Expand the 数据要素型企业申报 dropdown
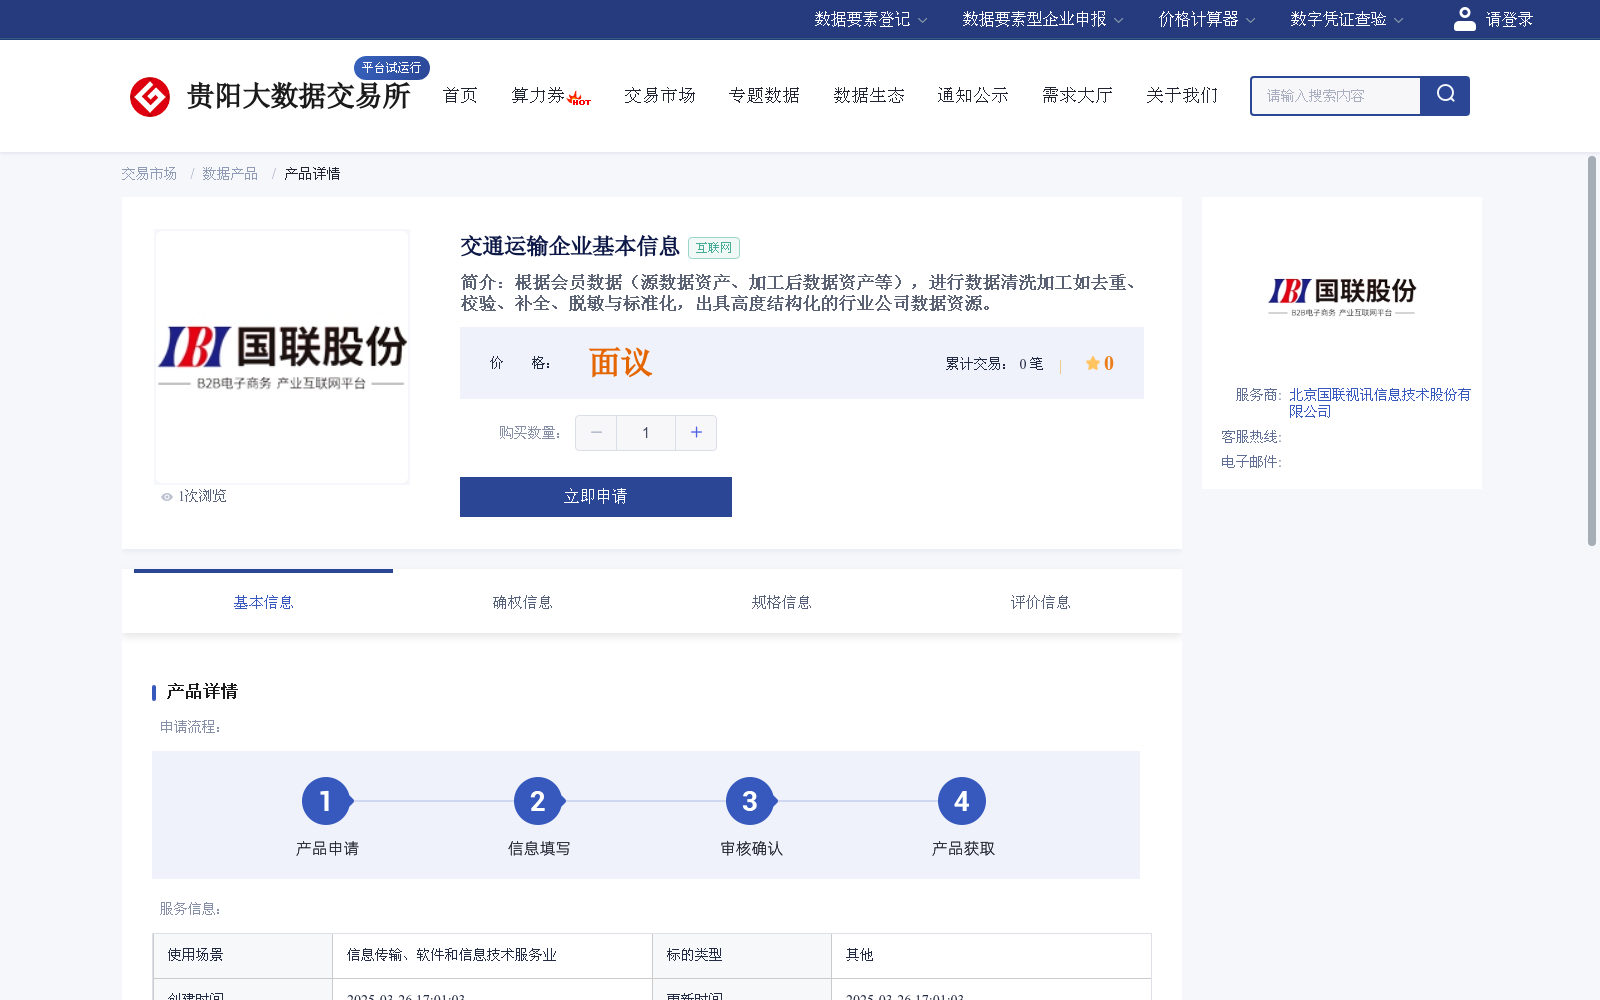The image size is (1600, 1000). [x=1043, y=19]
